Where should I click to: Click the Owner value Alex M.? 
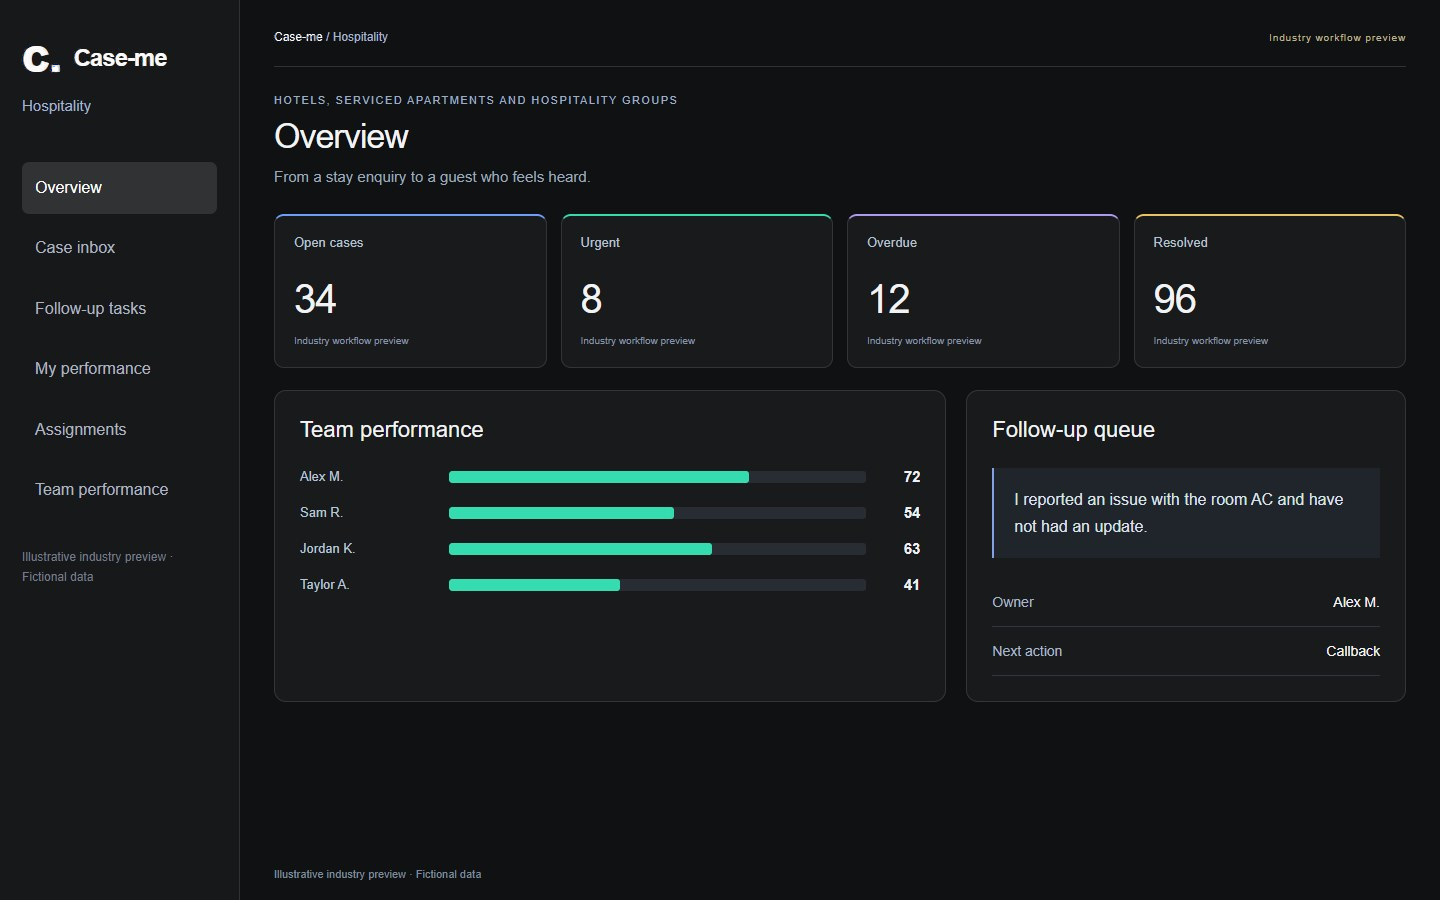(x=1356, y=602)
